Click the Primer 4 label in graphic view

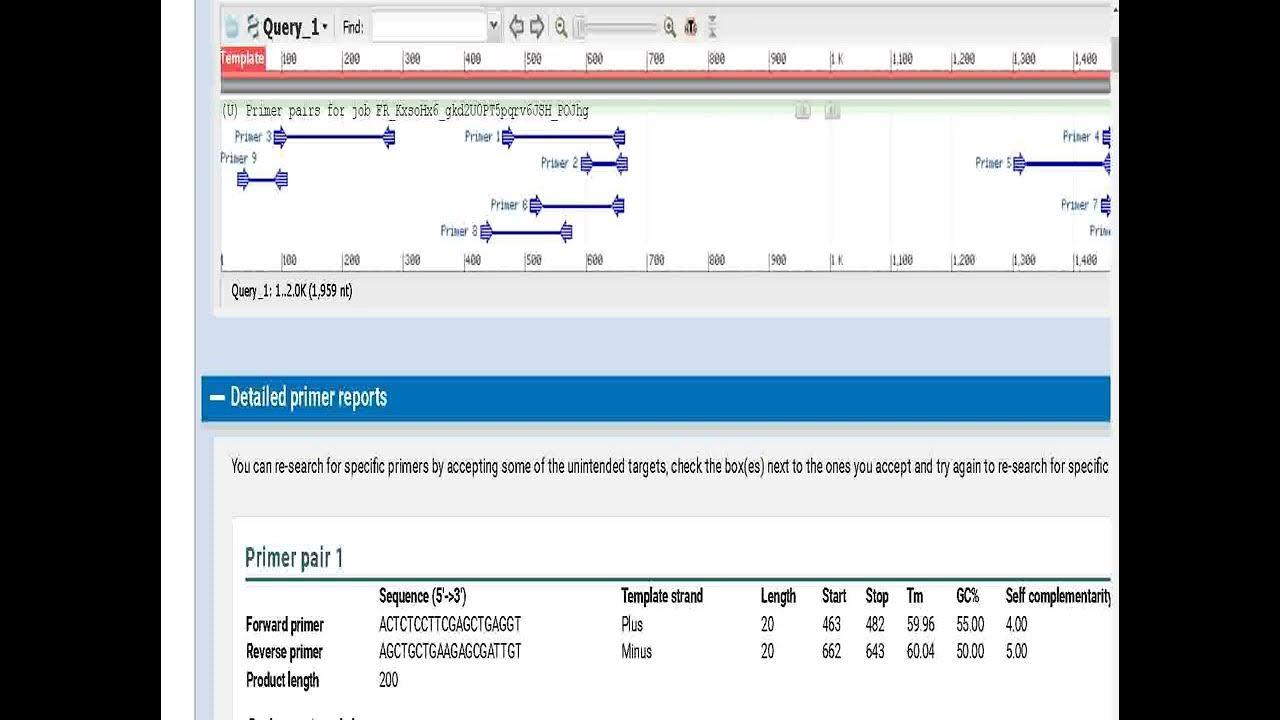[x=1080, y=136]
